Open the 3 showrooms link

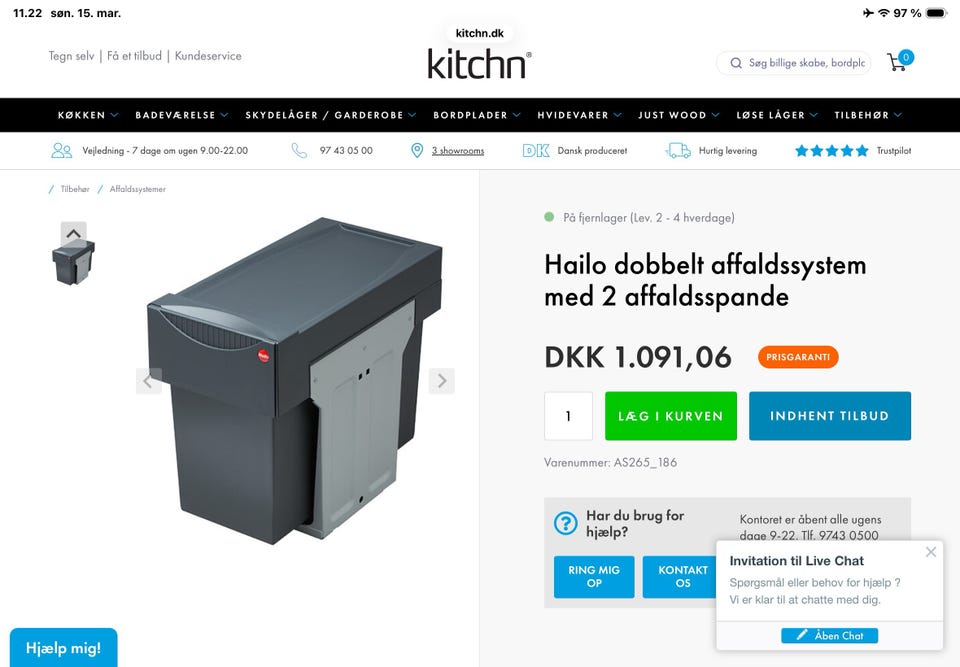[x=458, y=151]
